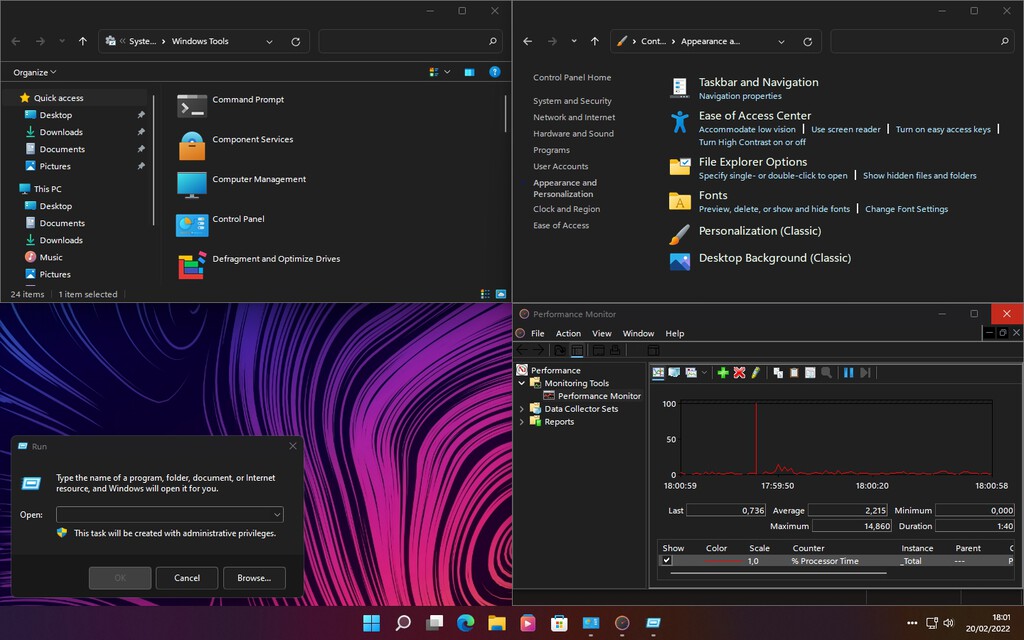Launch Microsoft Edge from the taskbar
The width and height of the screenshot is (1024, 640).
click(x=466, y=622)
